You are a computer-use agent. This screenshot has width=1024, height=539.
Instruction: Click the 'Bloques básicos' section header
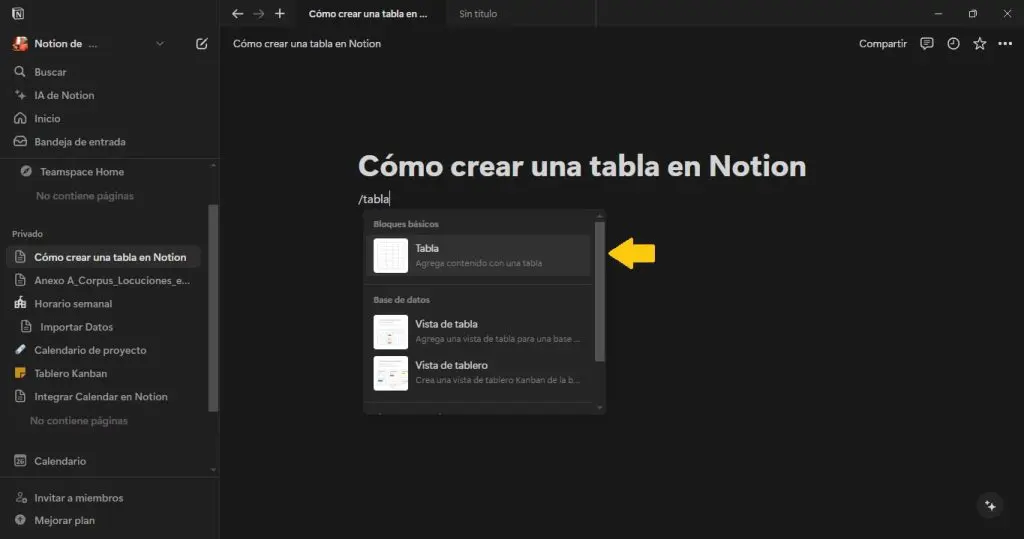tap(406, 224)
